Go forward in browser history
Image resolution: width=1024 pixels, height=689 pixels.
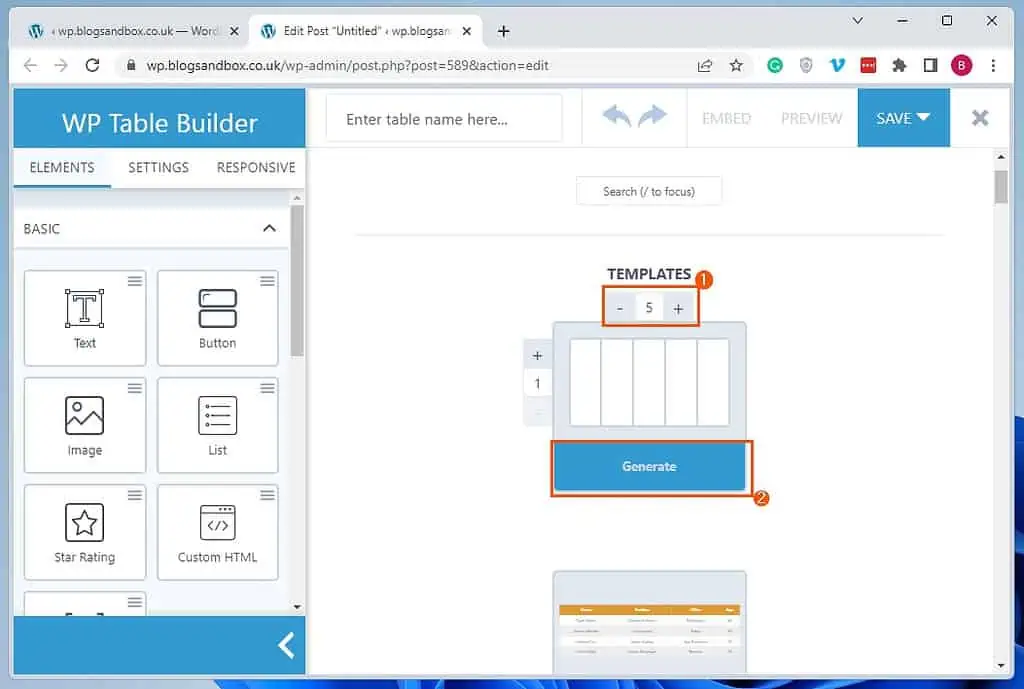click(x=61, y=65)
